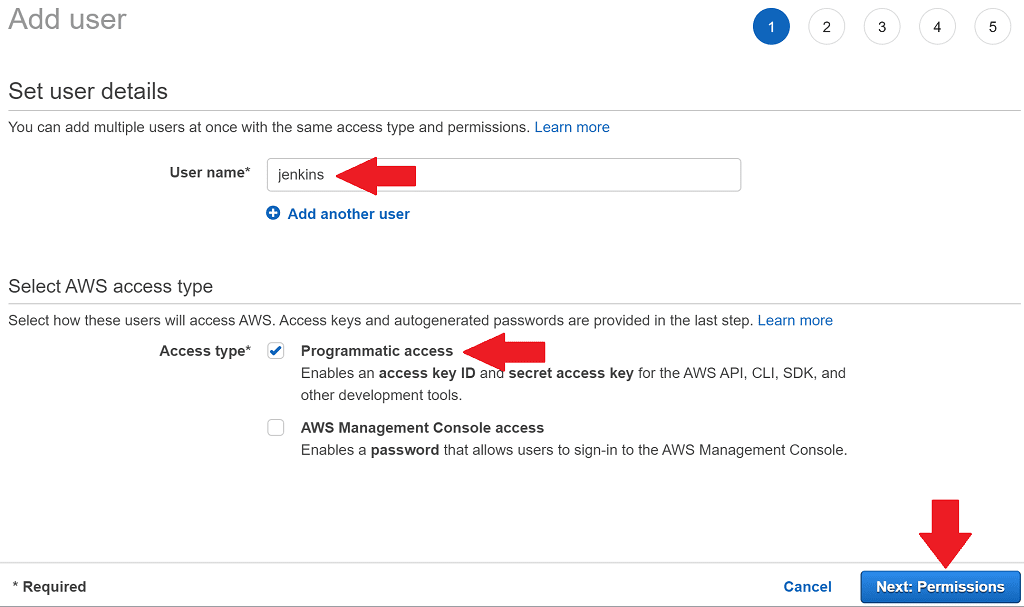
Task: Open step 4 of the Add user wizard
Action: 937,26
